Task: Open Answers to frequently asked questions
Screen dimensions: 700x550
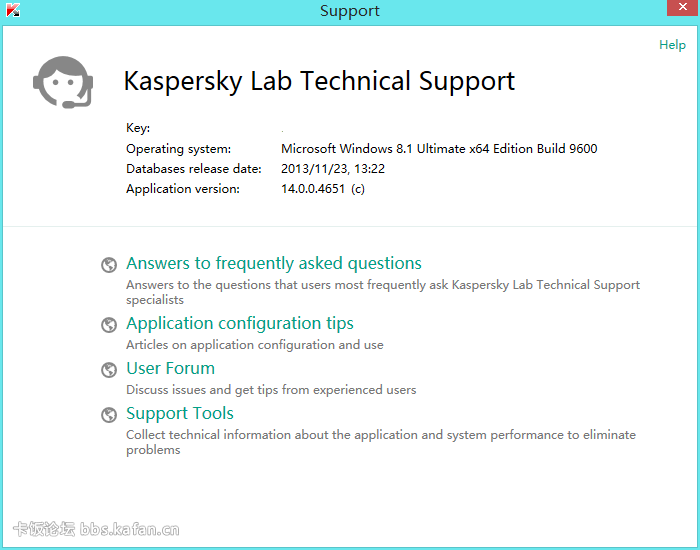Action: (274, 263)
